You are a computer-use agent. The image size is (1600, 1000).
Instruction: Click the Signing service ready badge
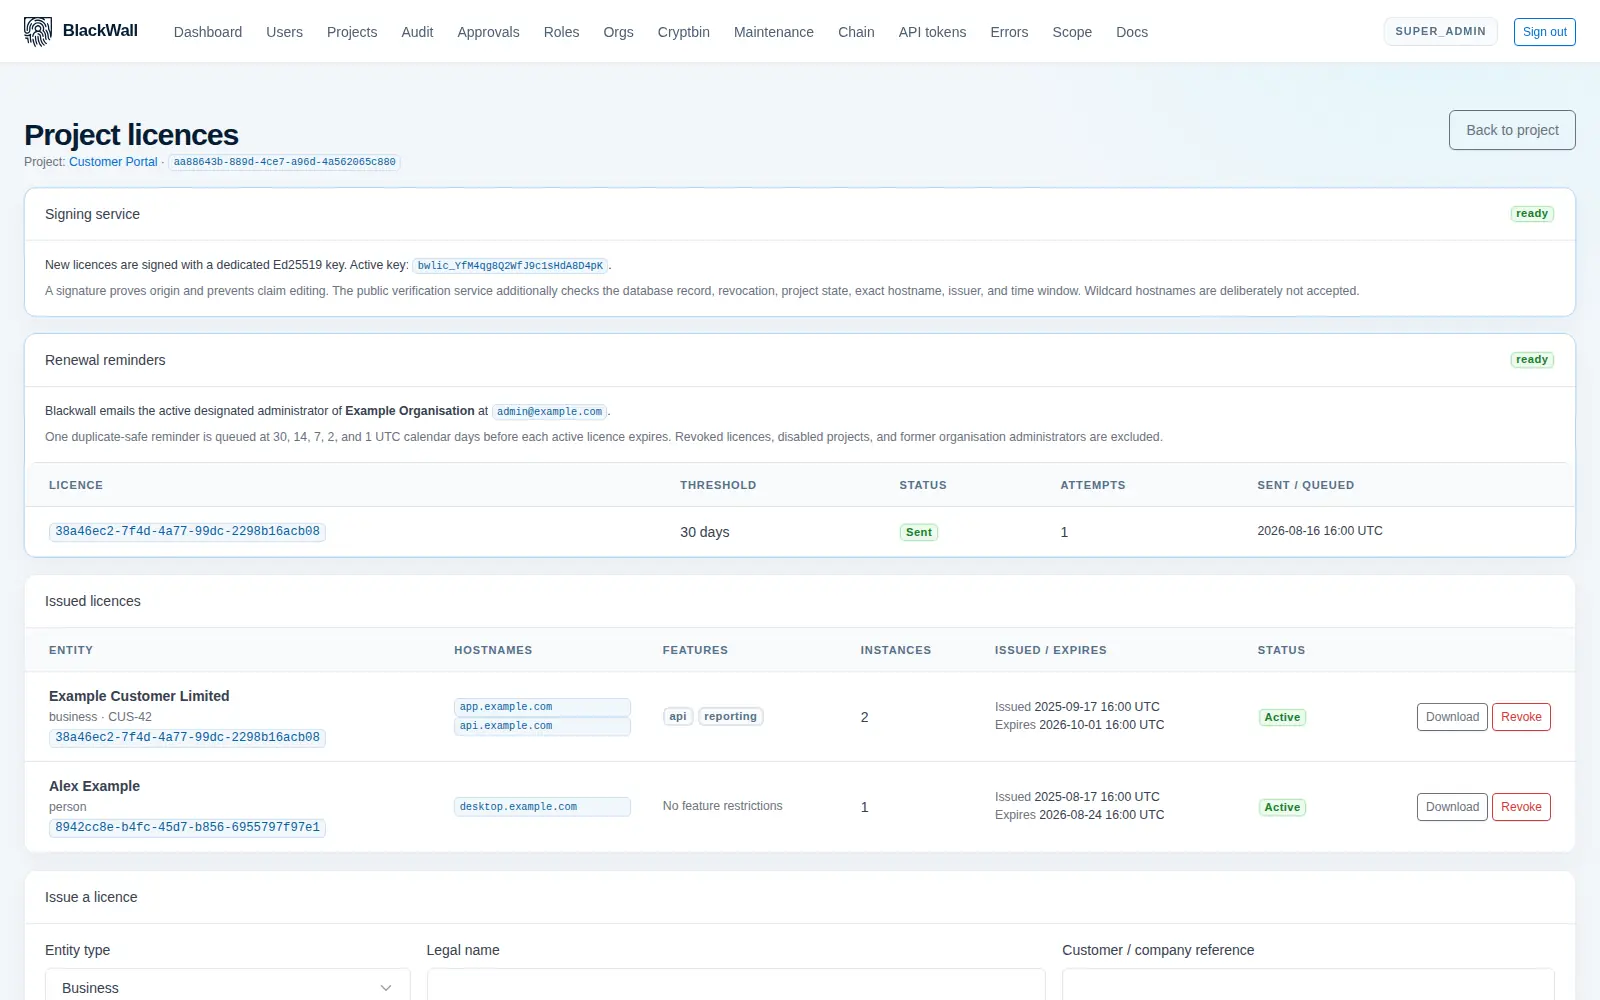(1531, 214)
